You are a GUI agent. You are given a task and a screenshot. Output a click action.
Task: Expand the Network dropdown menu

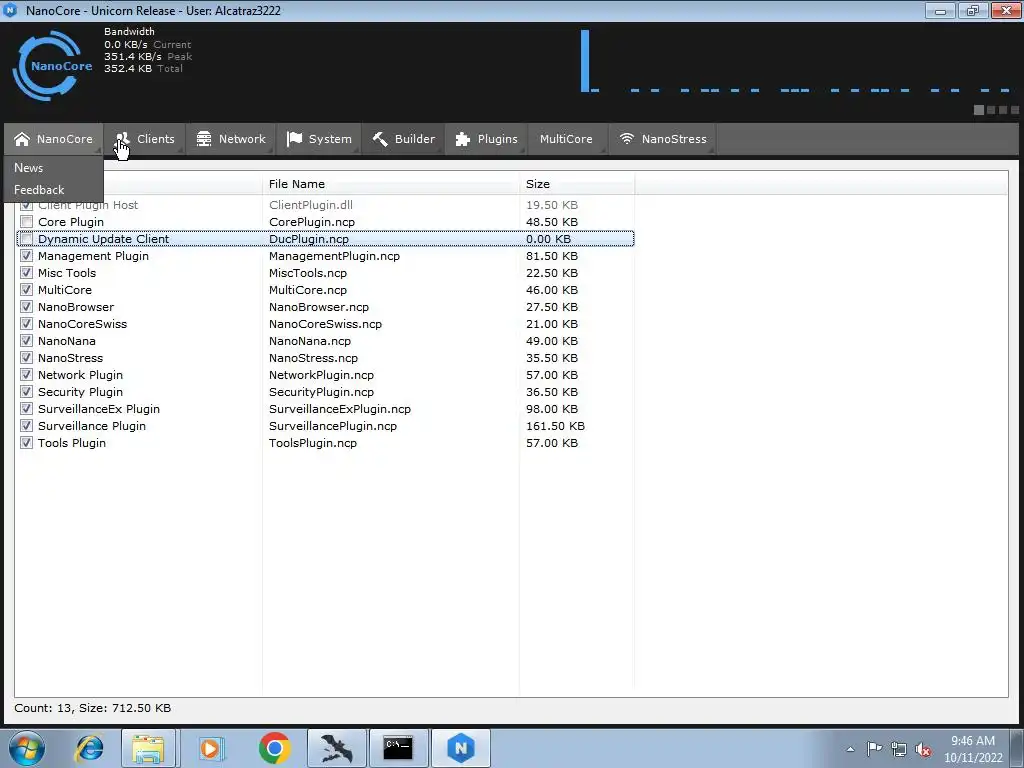tap(231, 139)
